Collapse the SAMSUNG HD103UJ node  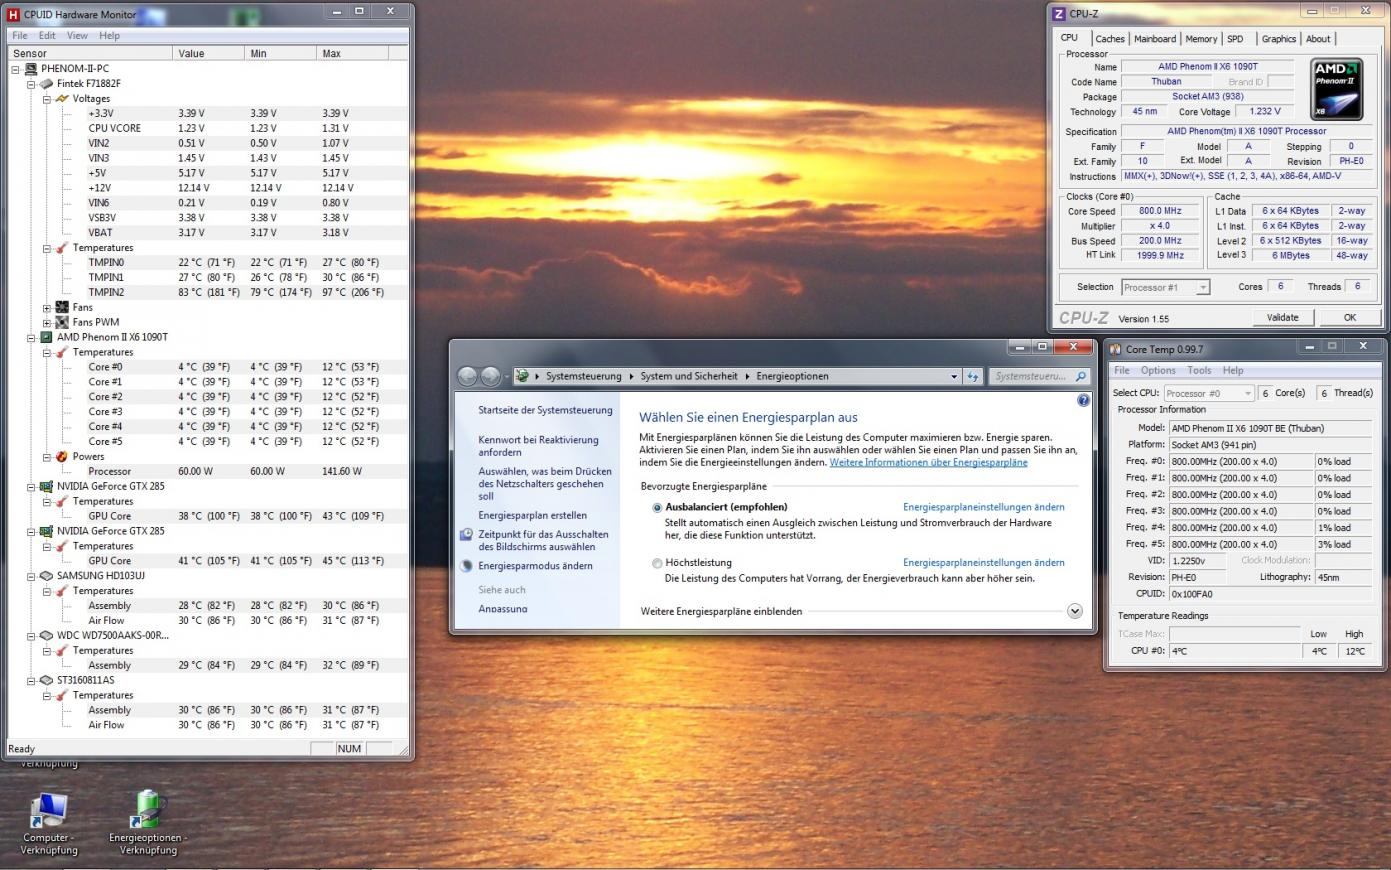[x=31, y=576]
